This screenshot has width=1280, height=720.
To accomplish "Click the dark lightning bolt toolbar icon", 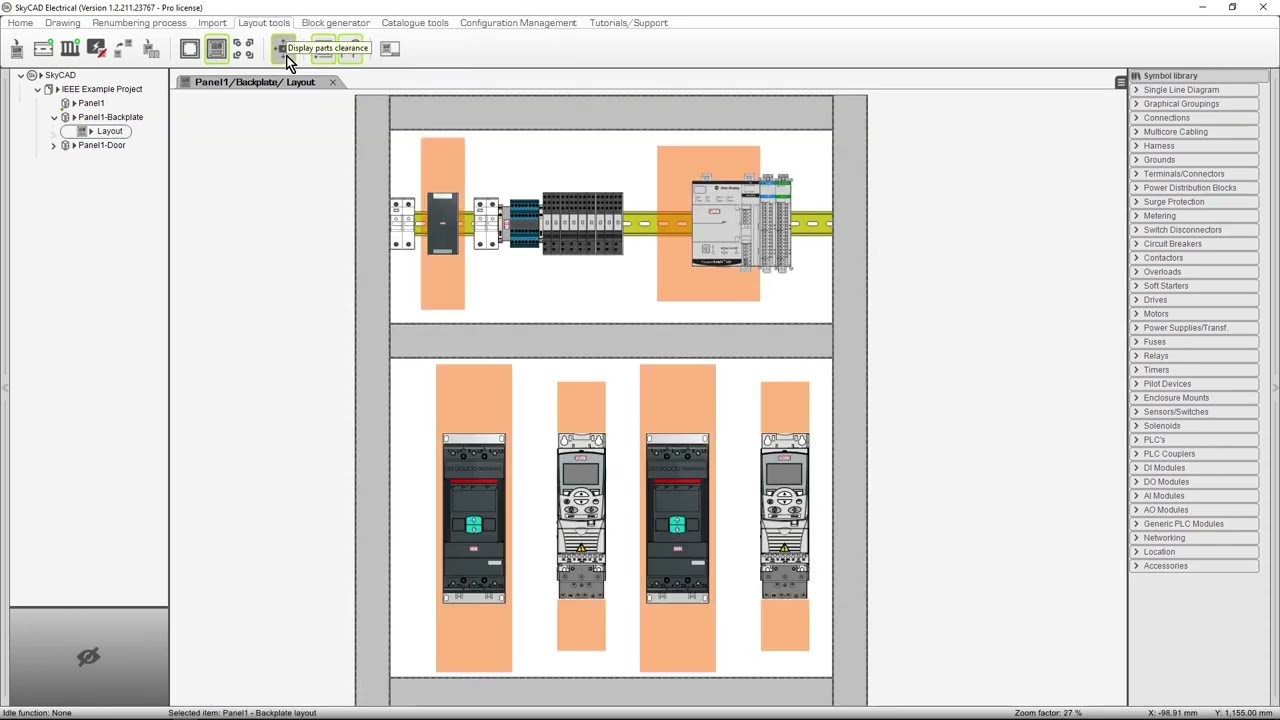I will point(97,48).
